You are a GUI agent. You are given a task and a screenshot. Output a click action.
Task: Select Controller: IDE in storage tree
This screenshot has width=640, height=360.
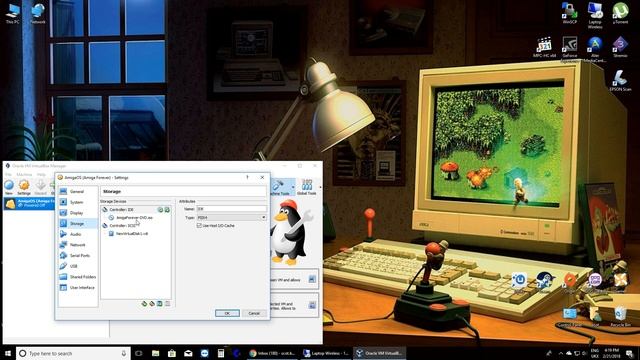click(x=121, y=209)
